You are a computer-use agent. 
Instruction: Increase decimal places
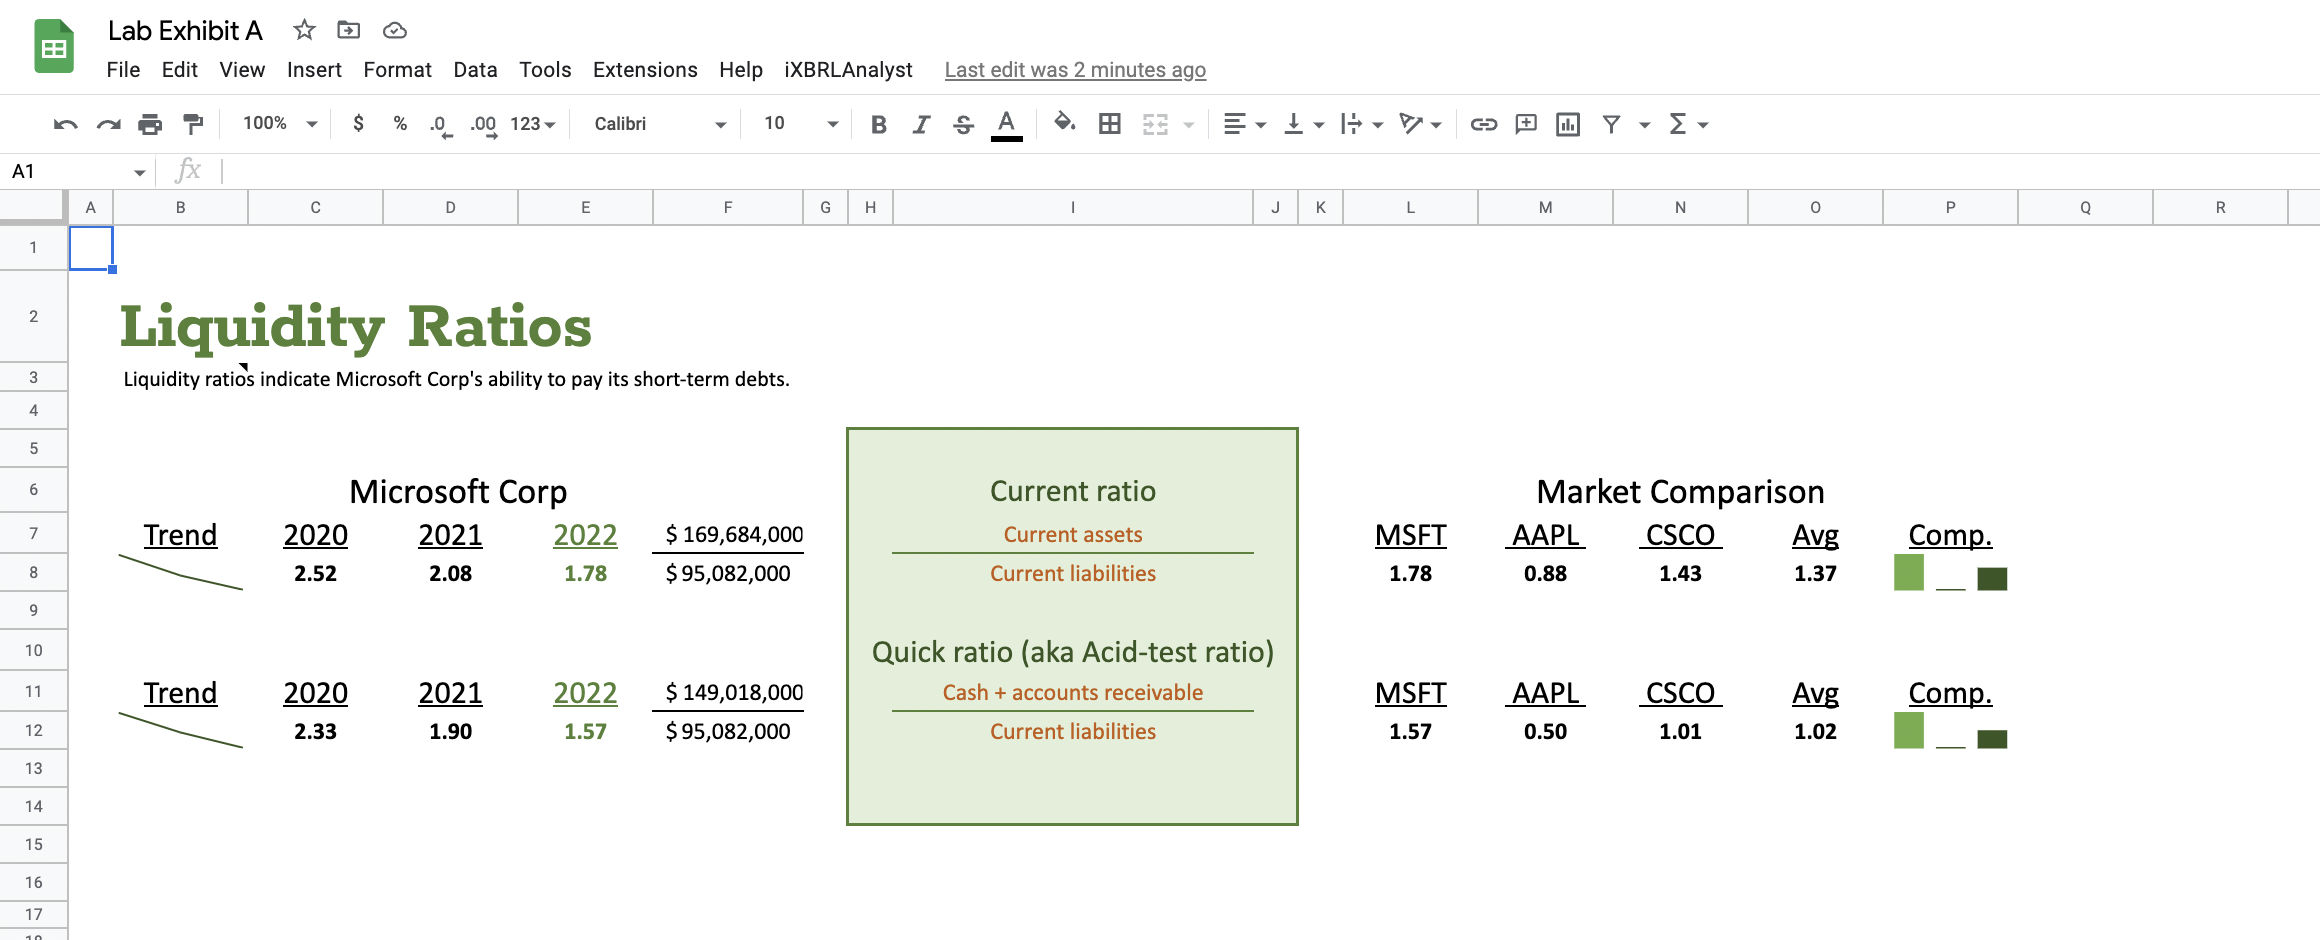[x=484, y=124]
